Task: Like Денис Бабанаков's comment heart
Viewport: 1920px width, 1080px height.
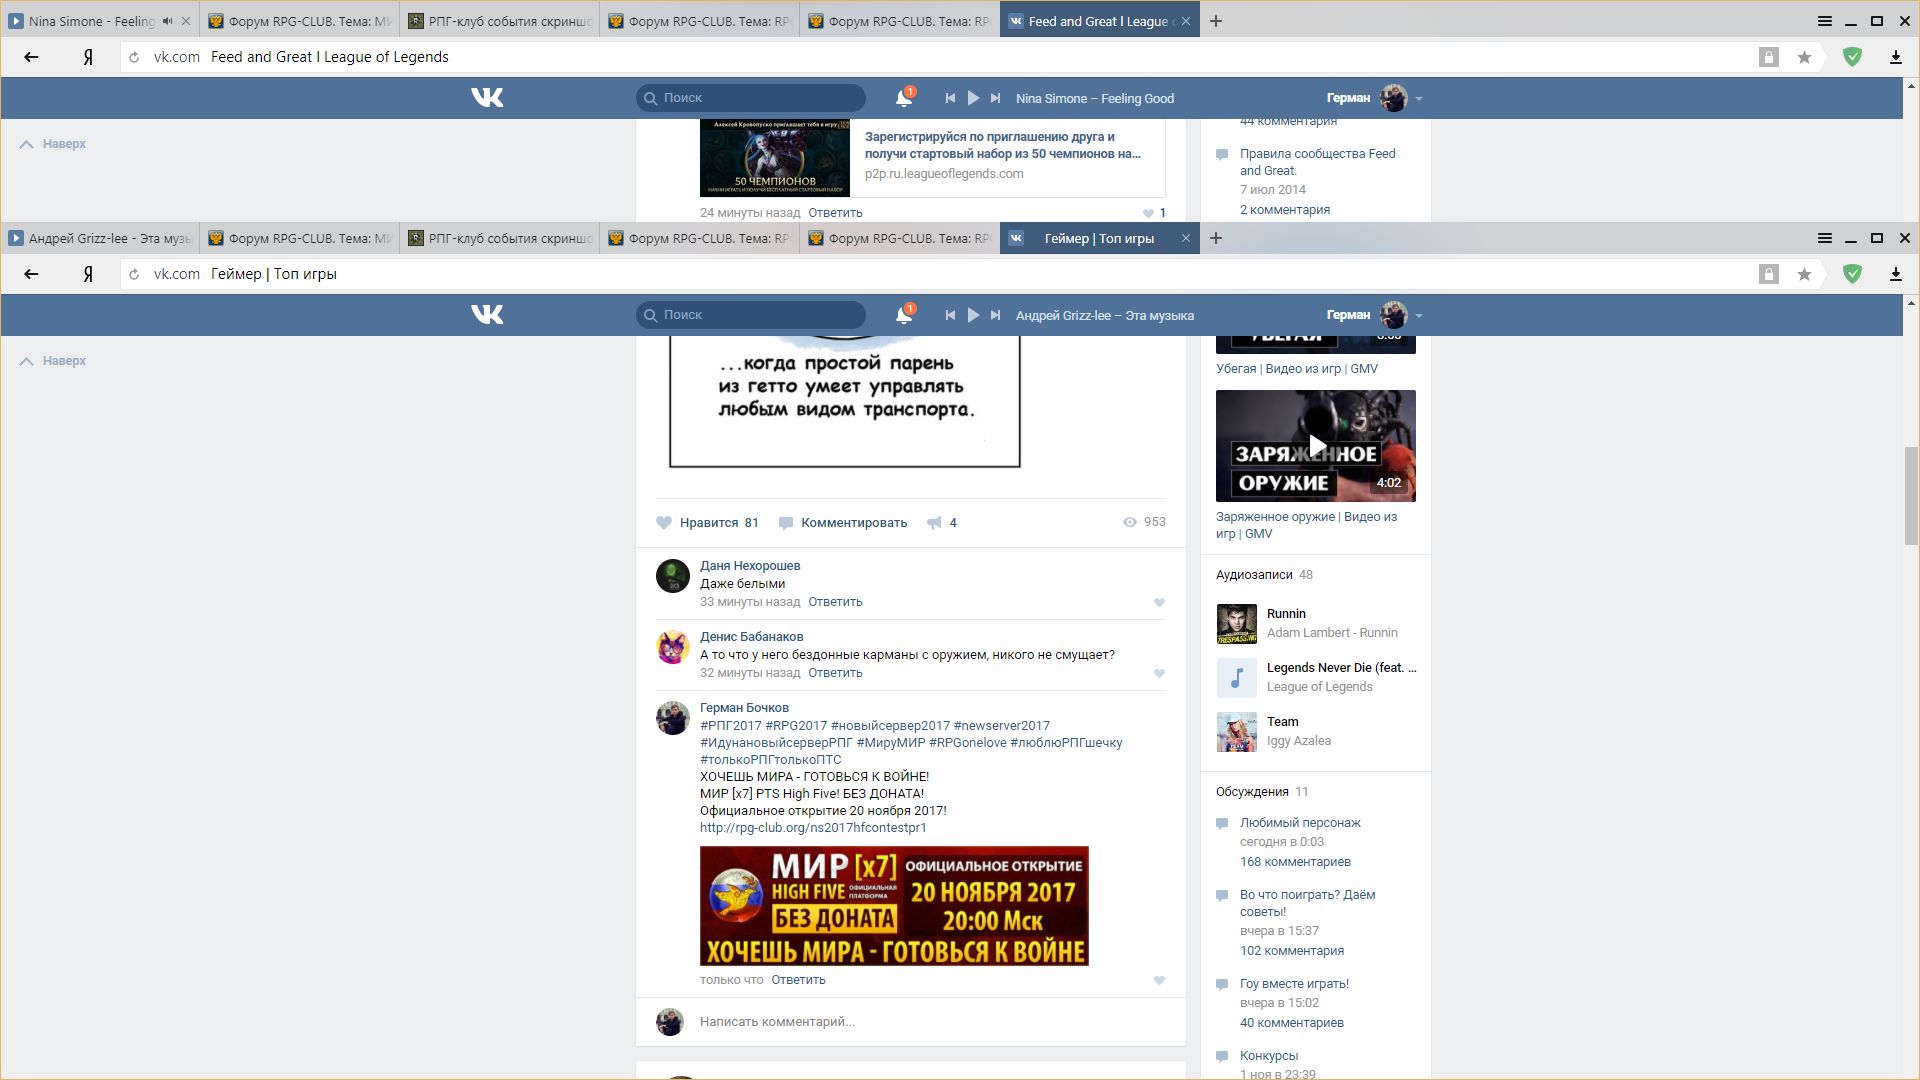Action: [x=1159, y=673]
